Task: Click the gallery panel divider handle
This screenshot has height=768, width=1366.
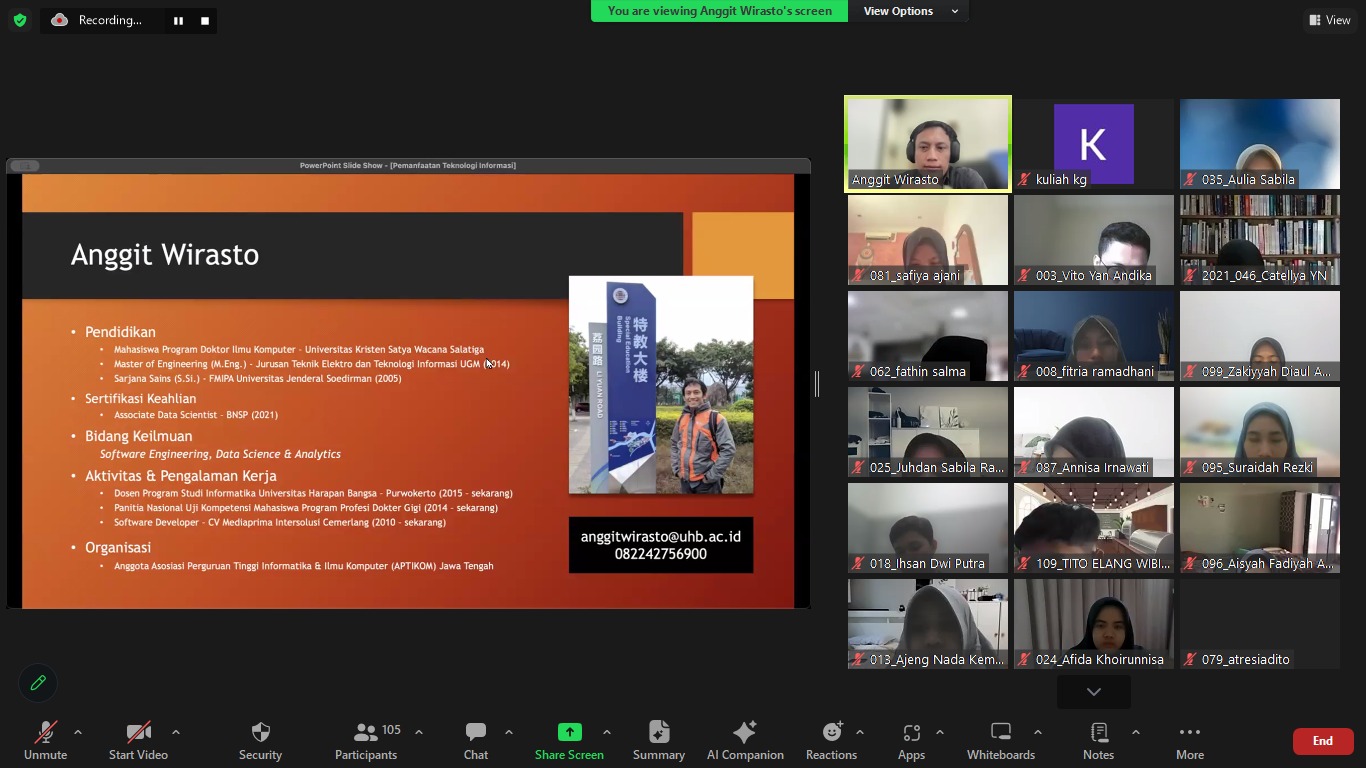Action: [x=817, y=383]
